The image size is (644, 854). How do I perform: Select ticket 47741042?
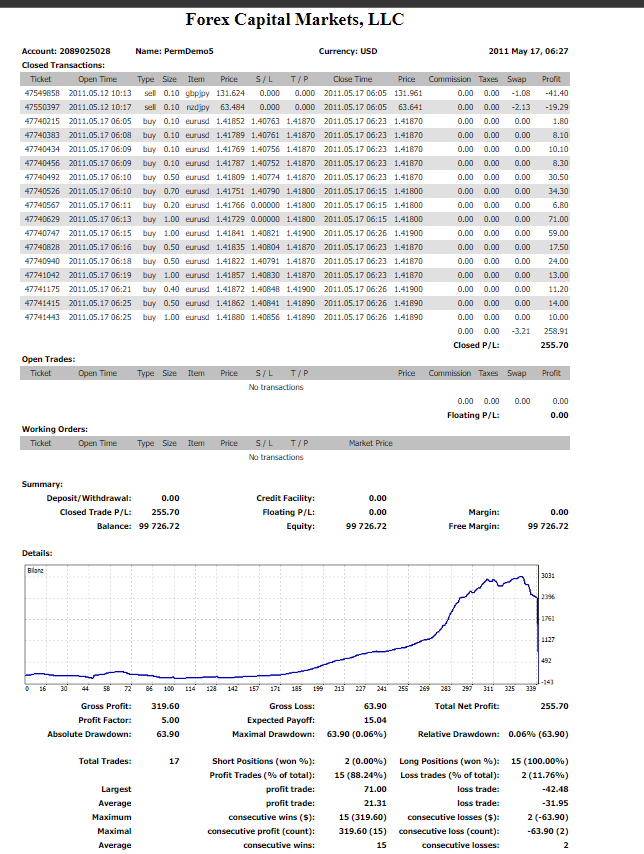tap(42, 276)
